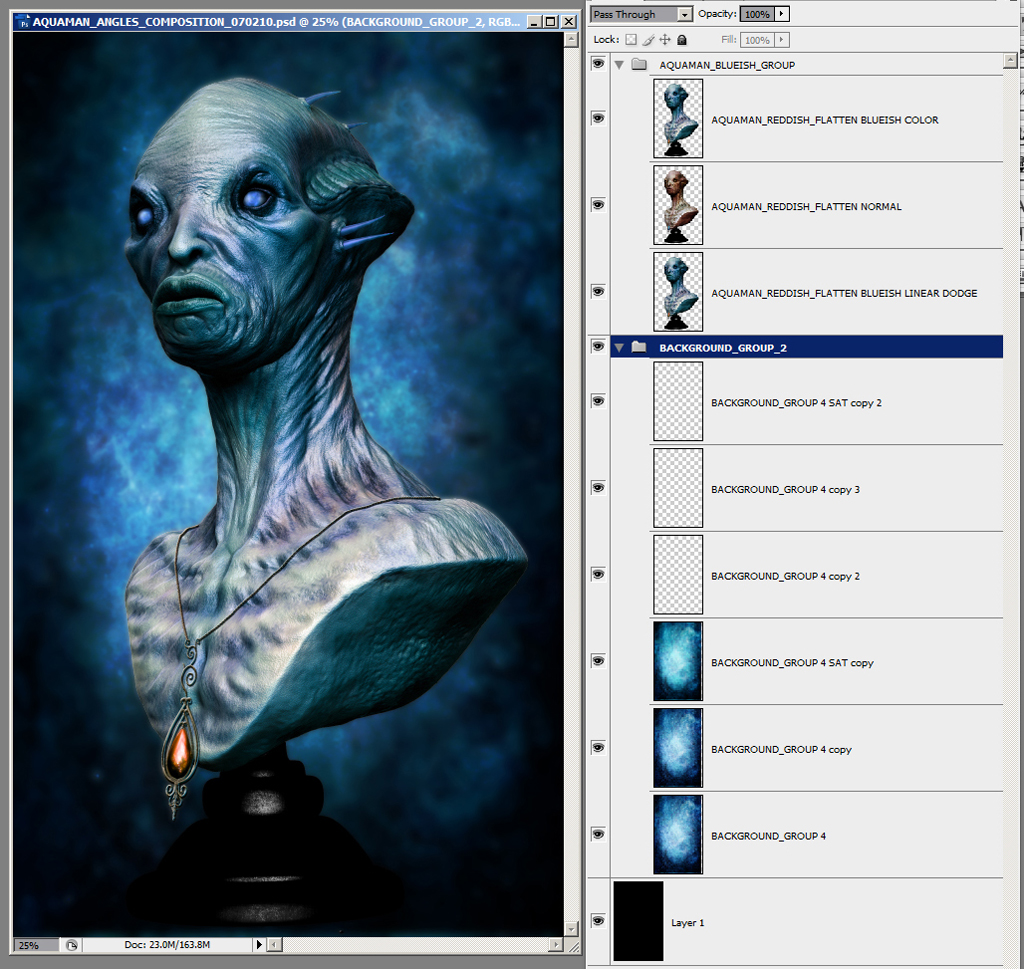Image resolution: width=1024 pixels, height=969 pixels.
Task: Click BACKGROUND_GROUP 4 copy 3 thumbnail
Action: click(678, 488)
